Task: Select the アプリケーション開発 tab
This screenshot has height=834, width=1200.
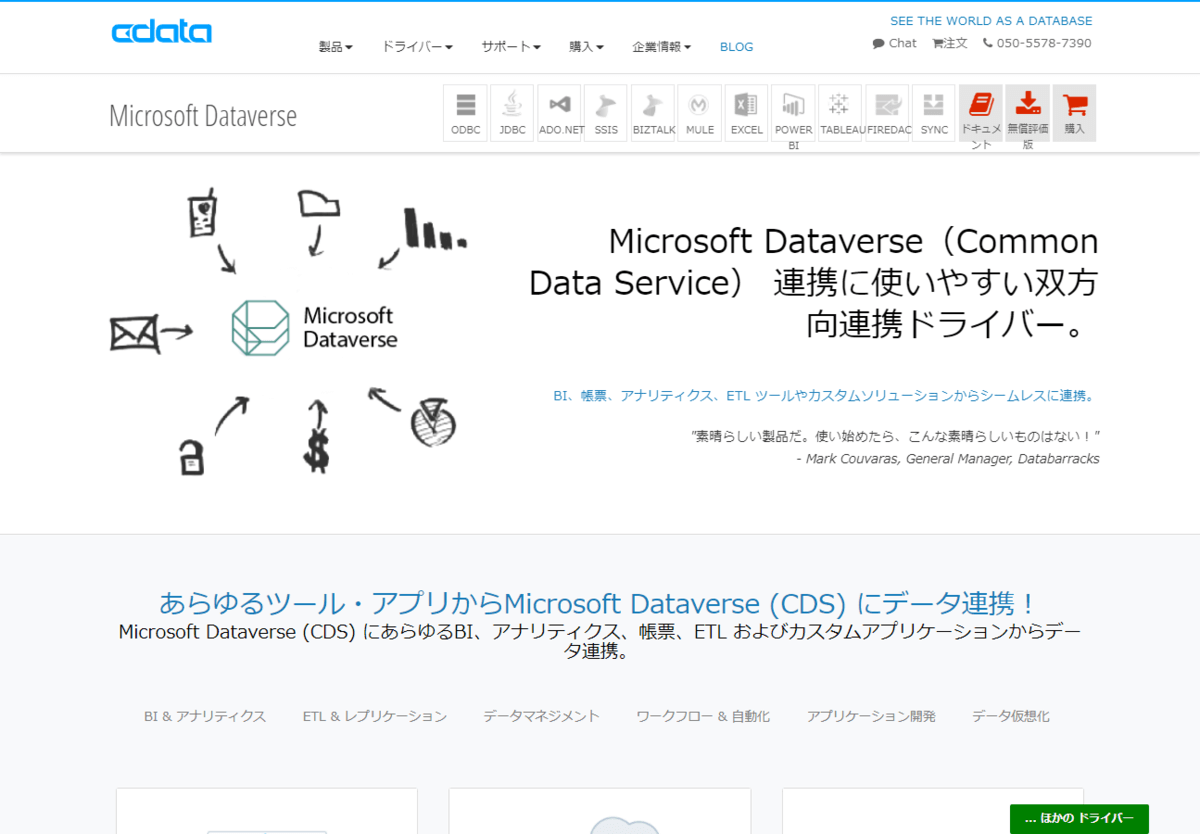Action: 871,716
